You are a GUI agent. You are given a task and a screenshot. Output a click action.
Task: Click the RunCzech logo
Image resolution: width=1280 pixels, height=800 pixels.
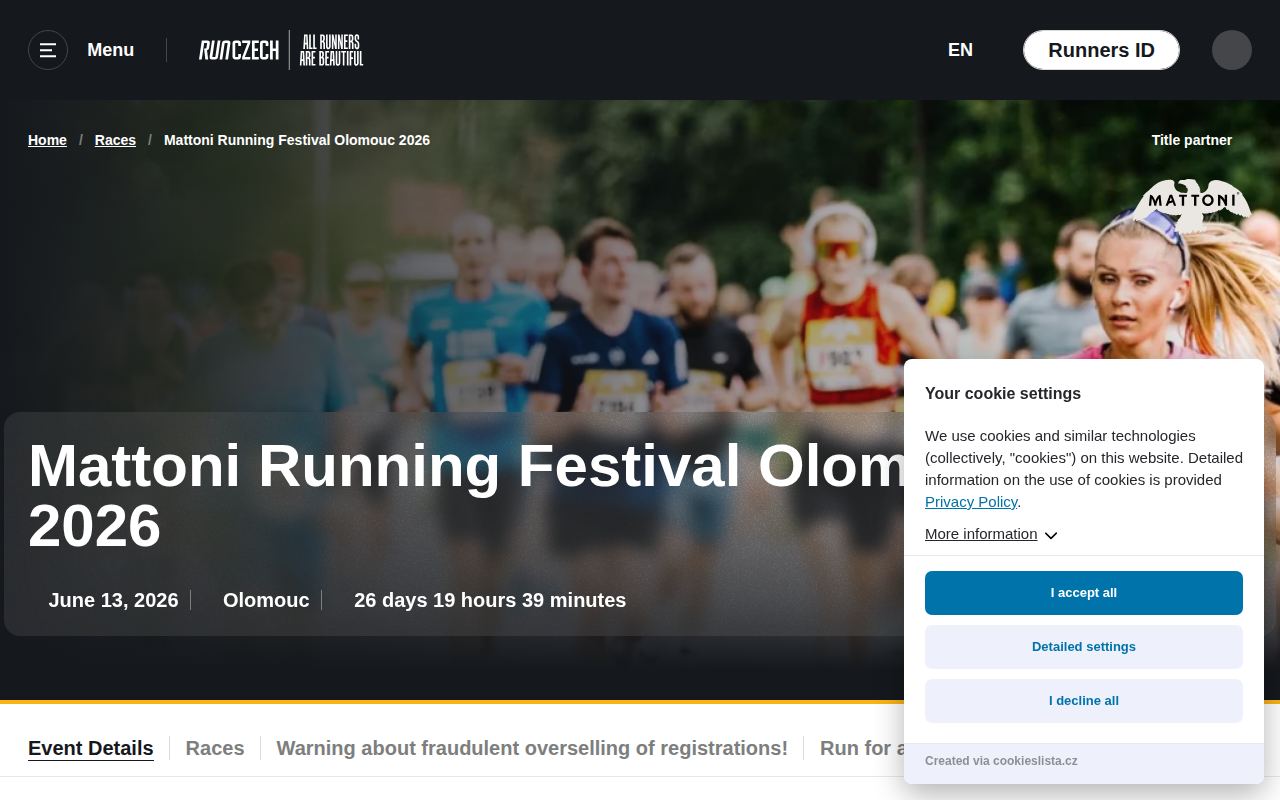[x=281, y=50]
